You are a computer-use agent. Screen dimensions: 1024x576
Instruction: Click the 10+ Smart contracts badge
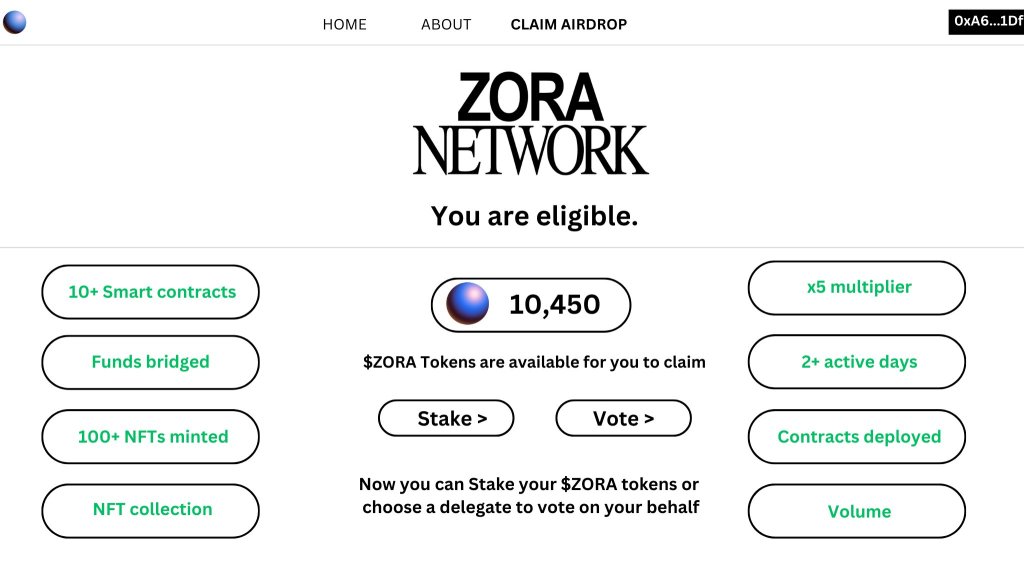pyautogui.click(x=150, y=291)
